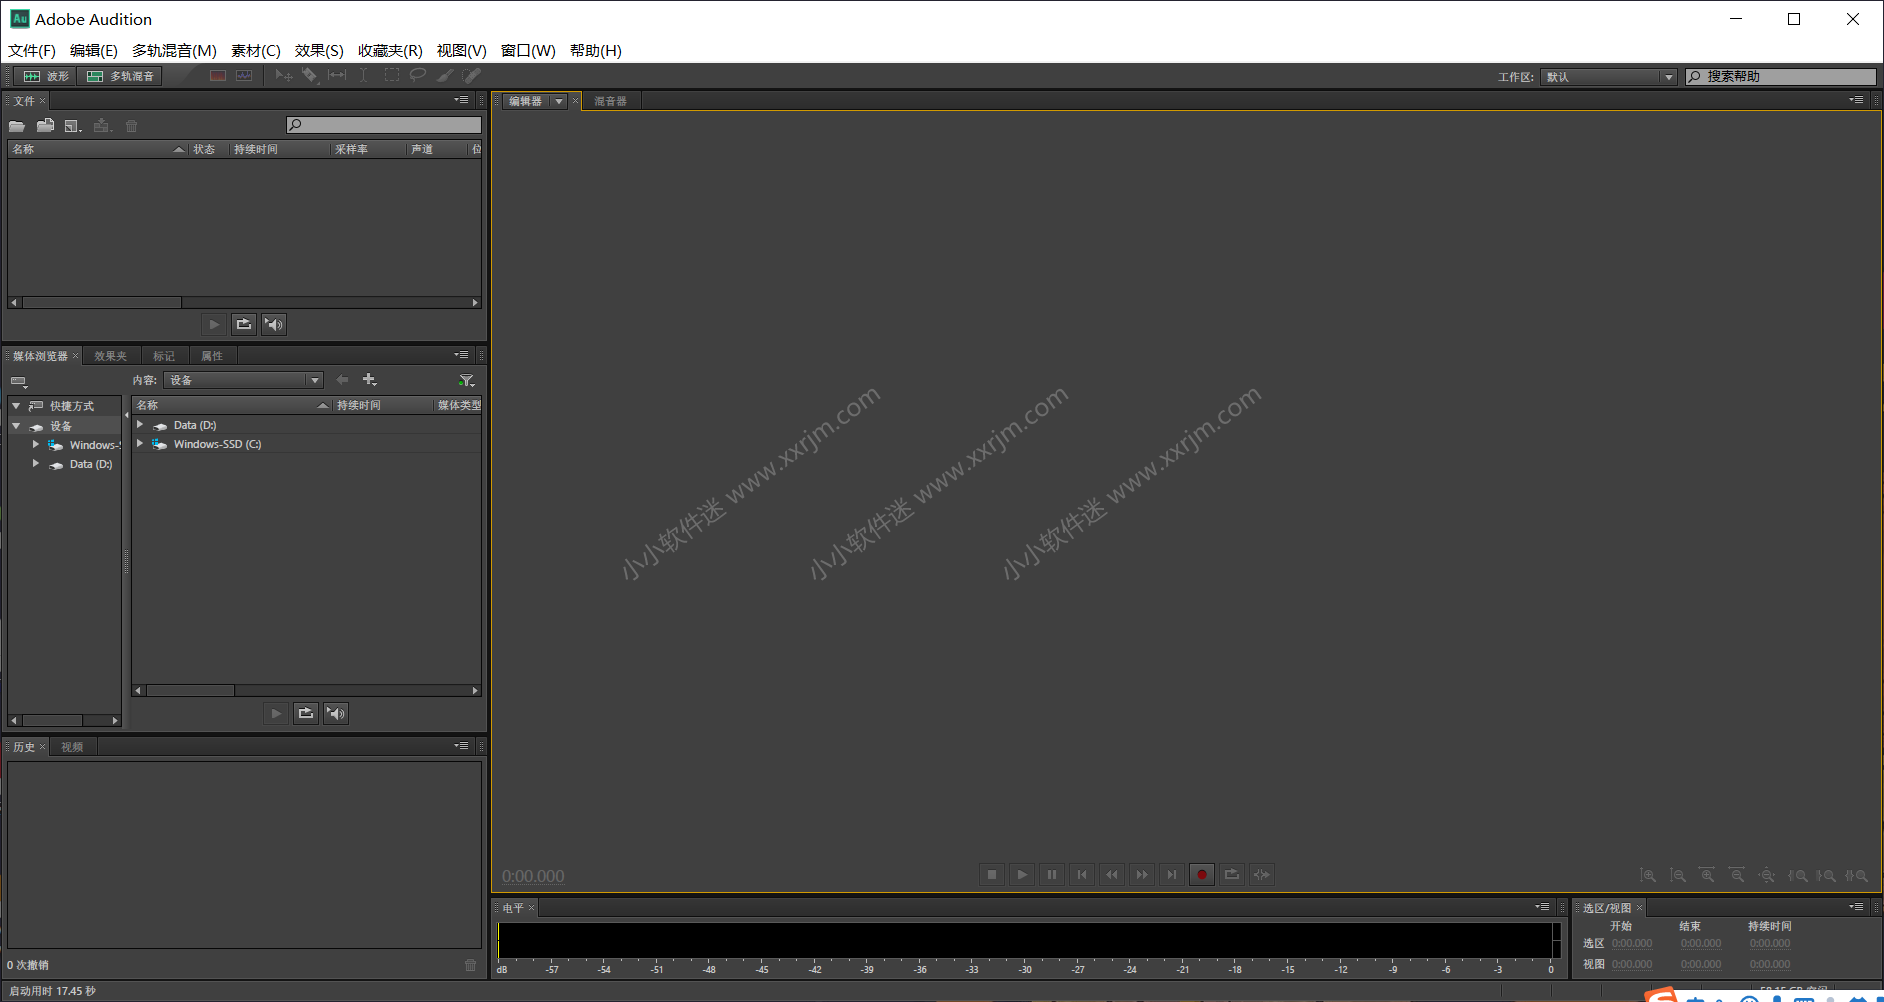
Task: Expand Data (D:) in content list
Action: 140,425
